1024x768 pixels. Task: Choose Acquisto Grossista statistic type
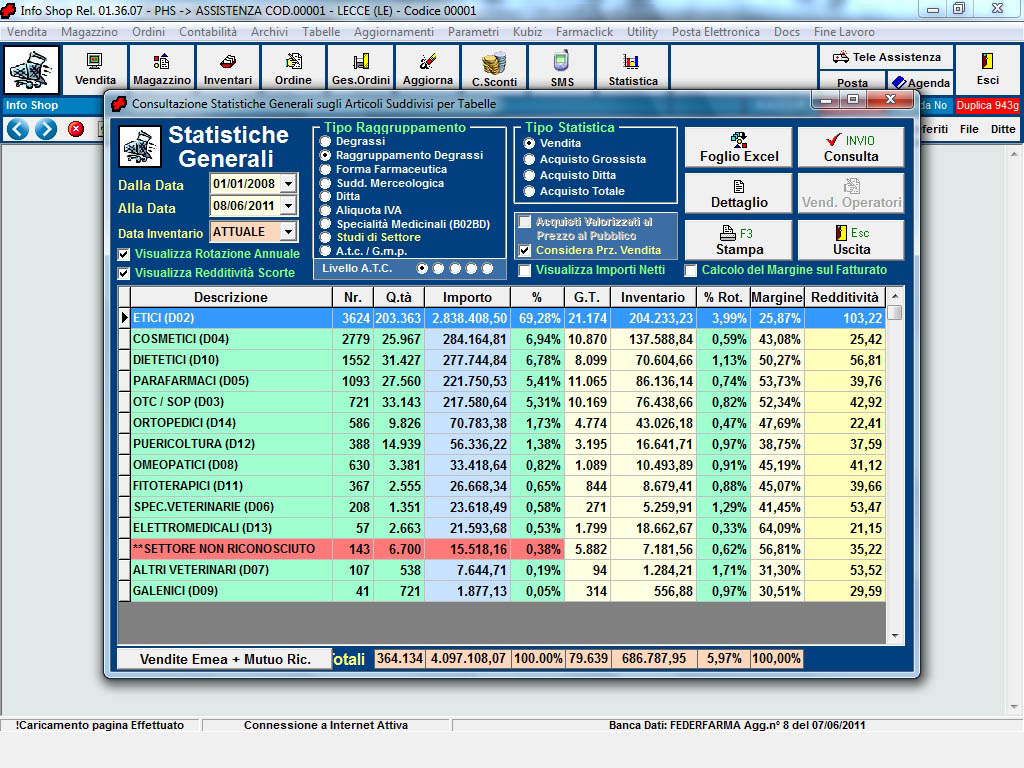click(529, 159)
